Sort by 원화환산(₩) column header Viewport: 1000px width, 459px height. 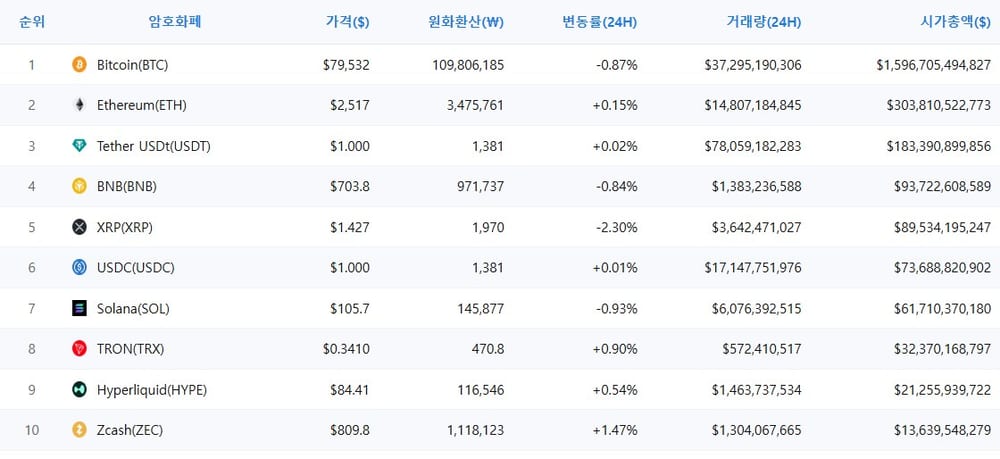point(466,22)
